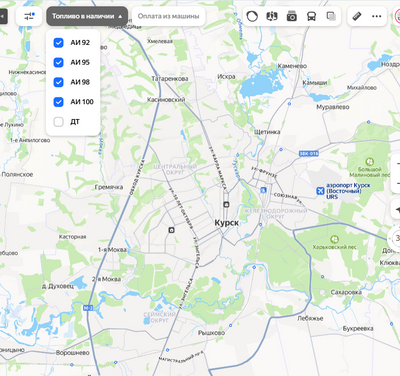
Task: Click the bus station icon near ул. 50 лет Октября
Action: (x=171, y=230)
